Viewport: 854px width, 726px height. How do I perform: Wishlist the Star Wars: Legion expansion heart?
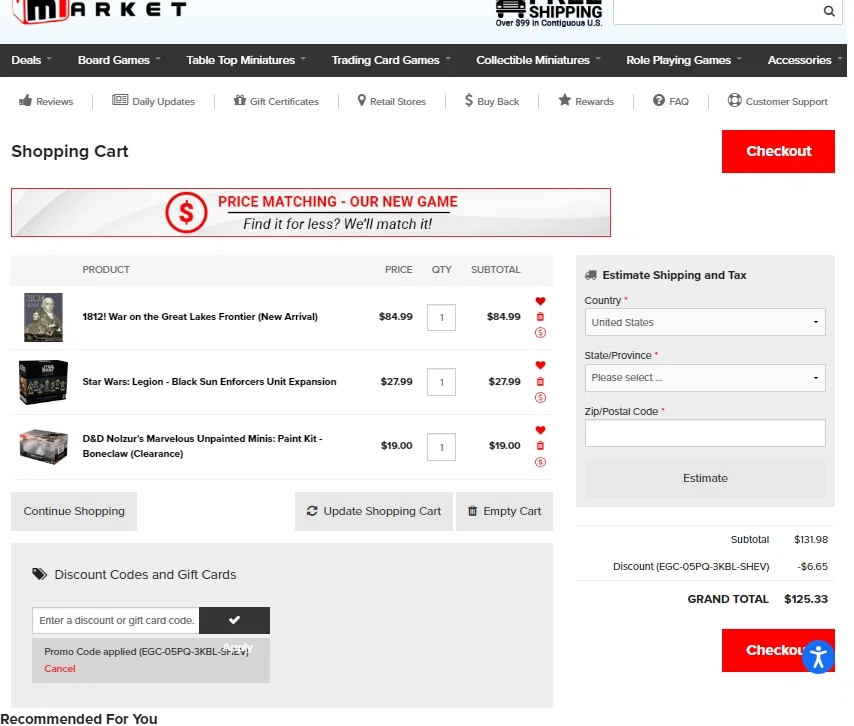[x=540, y=365]
